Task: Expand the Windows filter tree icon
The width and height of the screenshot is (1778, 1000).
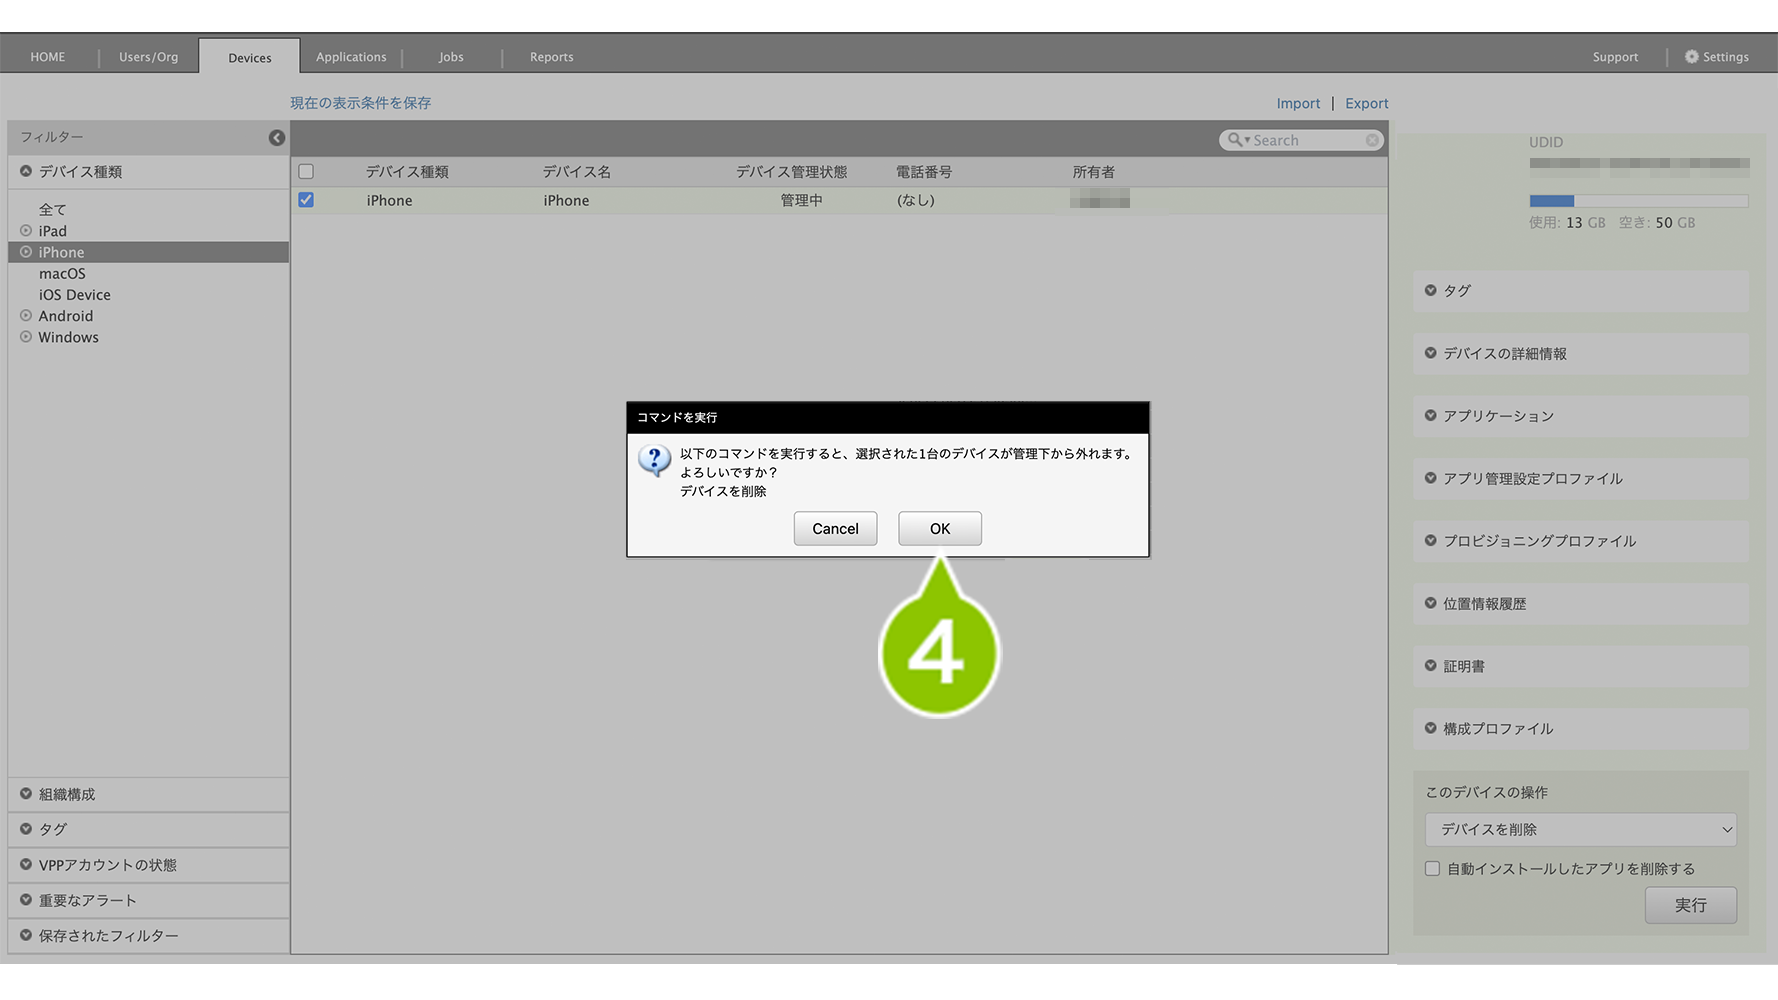Action: click(26, 337)
